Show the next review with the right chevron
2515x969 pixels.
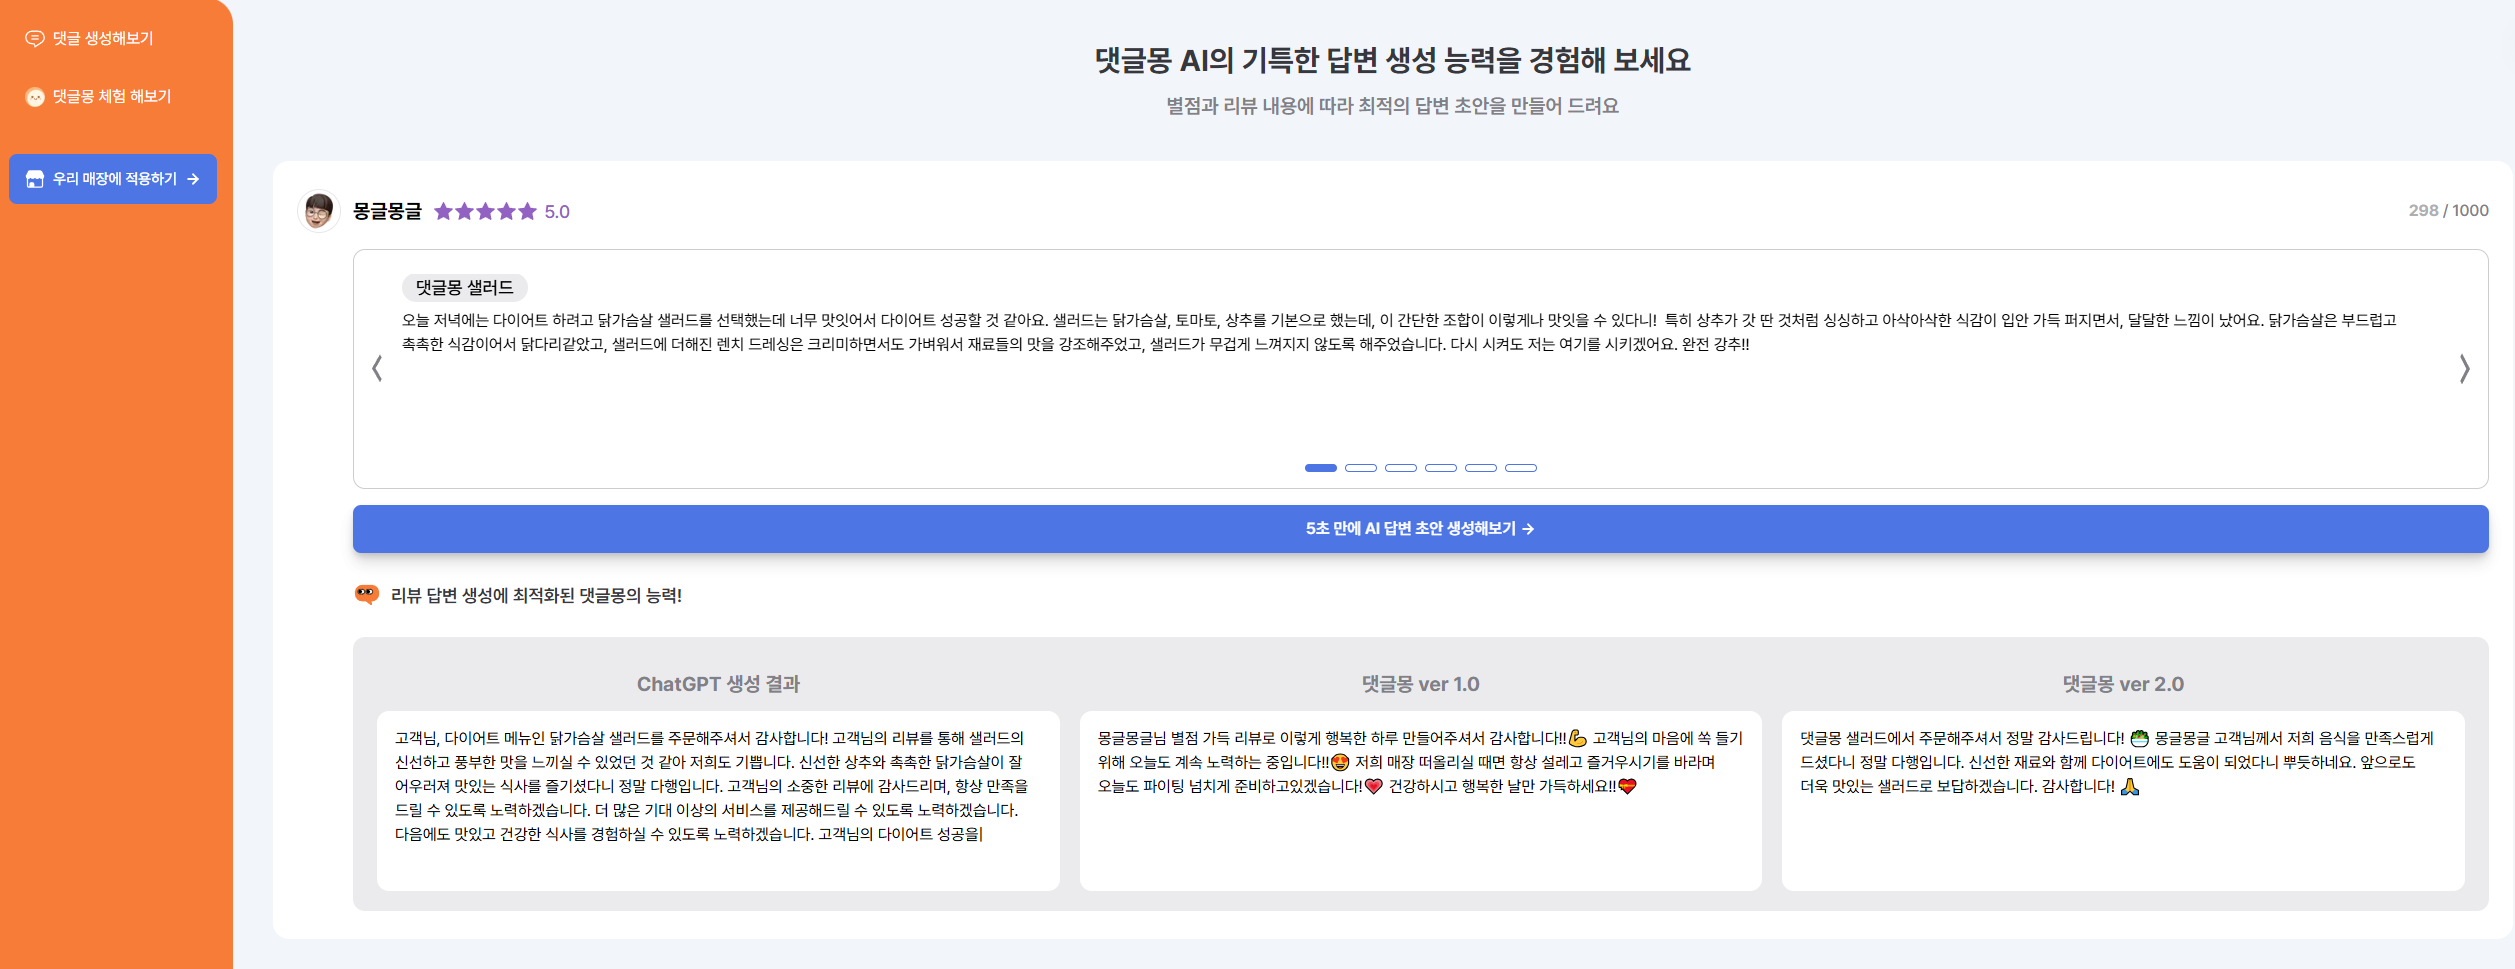pos(2464,368)
